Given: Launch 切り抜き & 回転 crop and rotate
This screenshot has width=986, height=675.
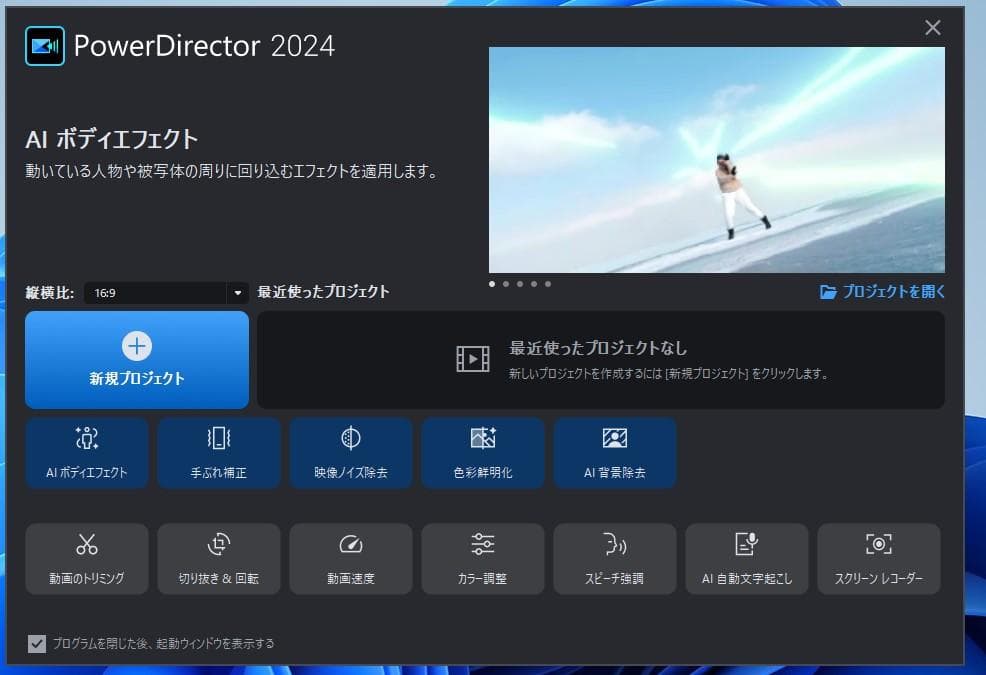Looking at the screenshot, I should click(x=219, y=558).
